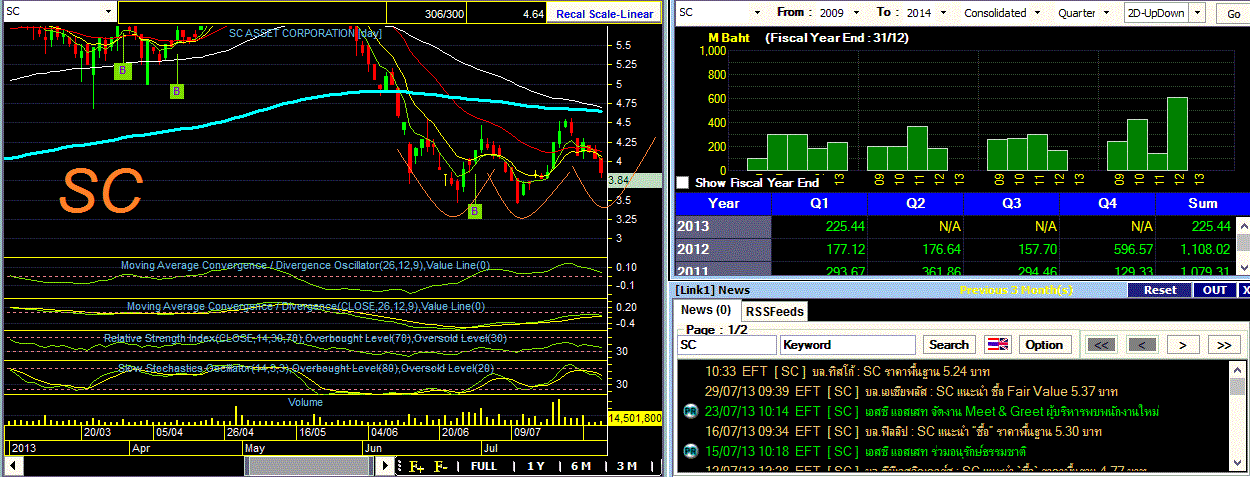Switch to the News (0) tab
The width and height of the screenshot is (1250, 477).
[x=706, y=311]
